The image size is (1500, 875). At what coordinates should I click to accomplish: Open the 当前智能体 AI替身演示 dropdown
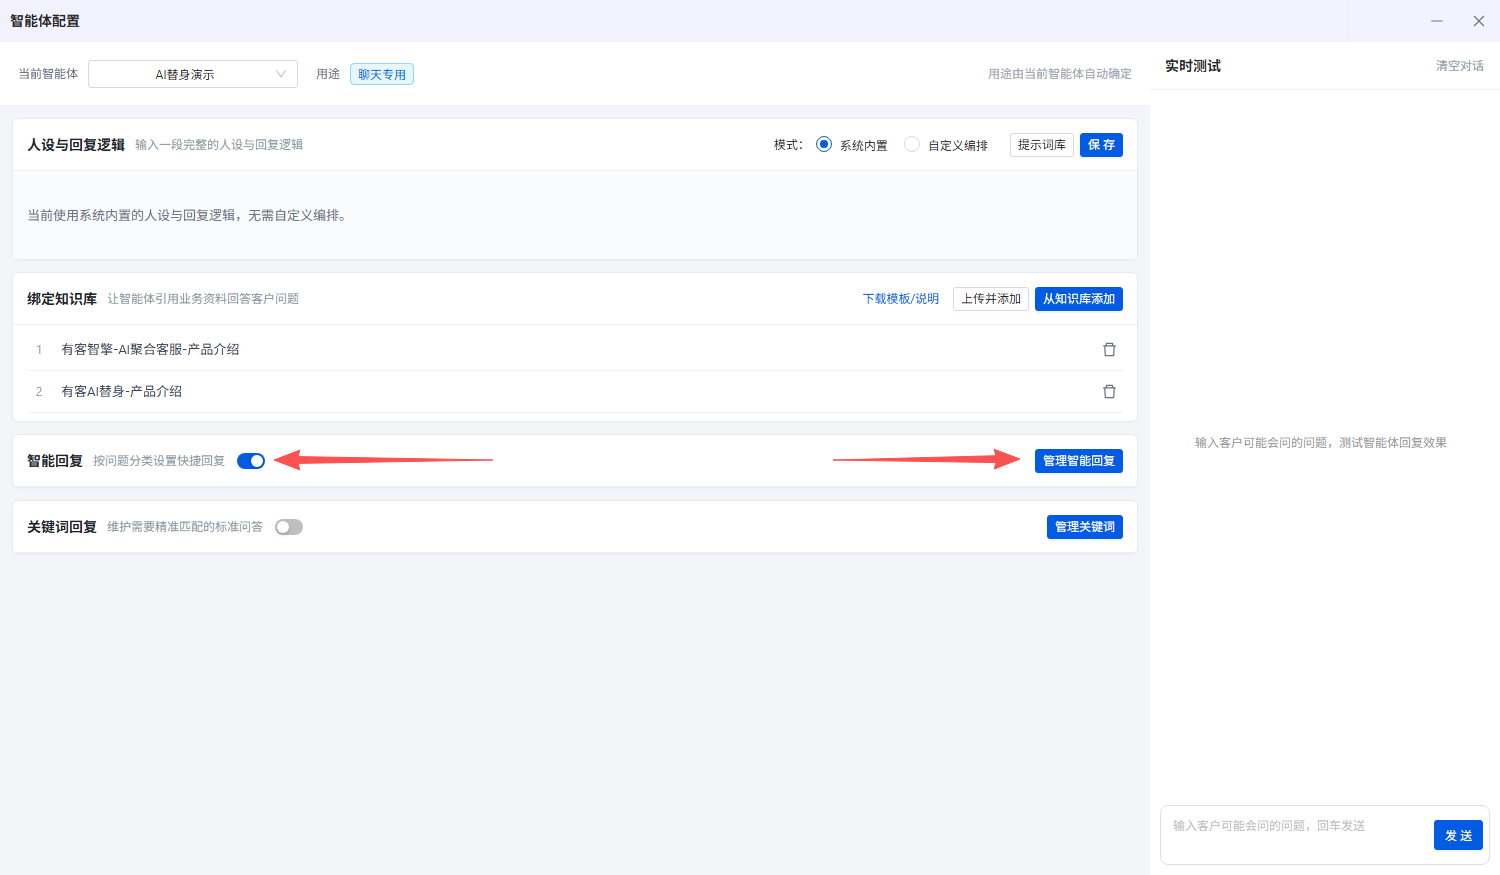tap(193, 74)
